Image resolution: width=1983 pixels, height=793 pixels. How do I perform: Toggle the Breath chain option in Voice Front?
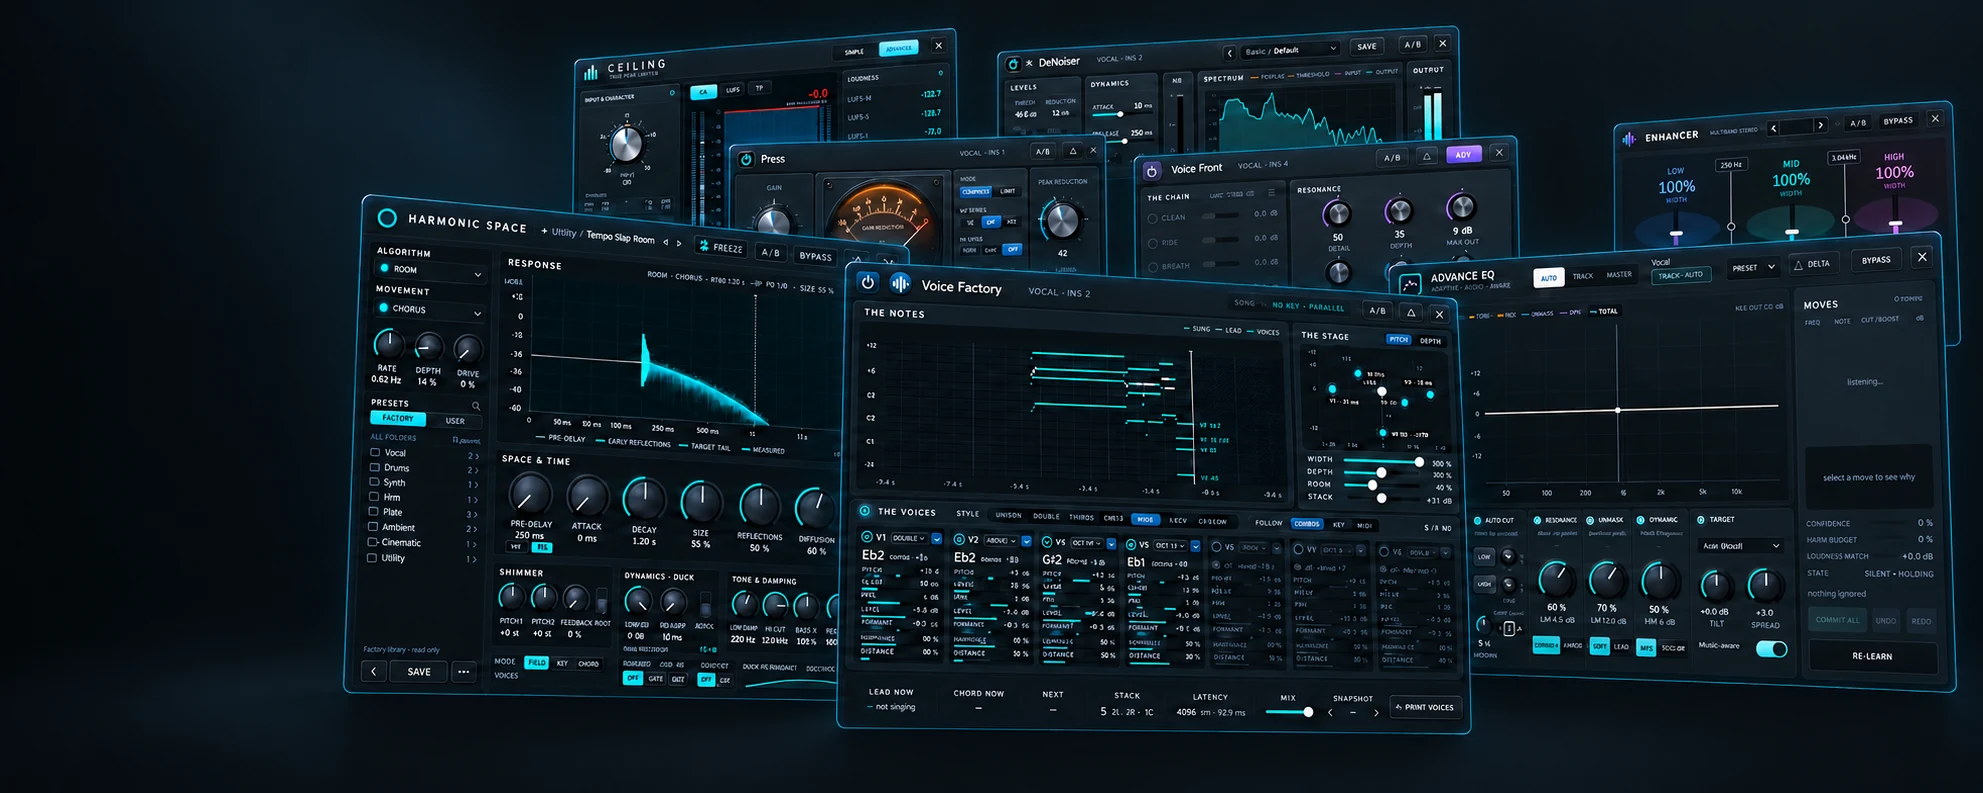1153,267
